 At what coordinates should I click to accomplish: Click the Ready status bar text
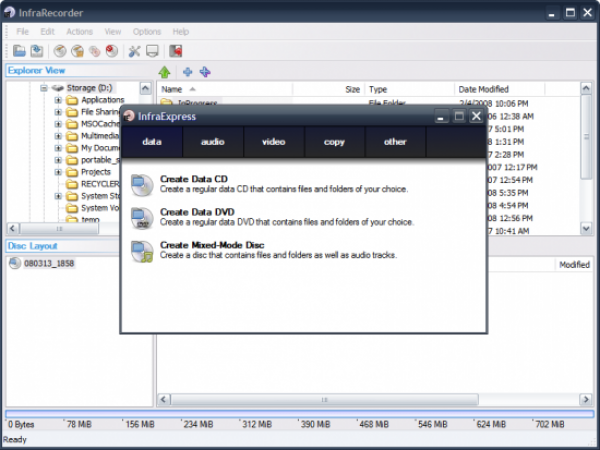15,439
